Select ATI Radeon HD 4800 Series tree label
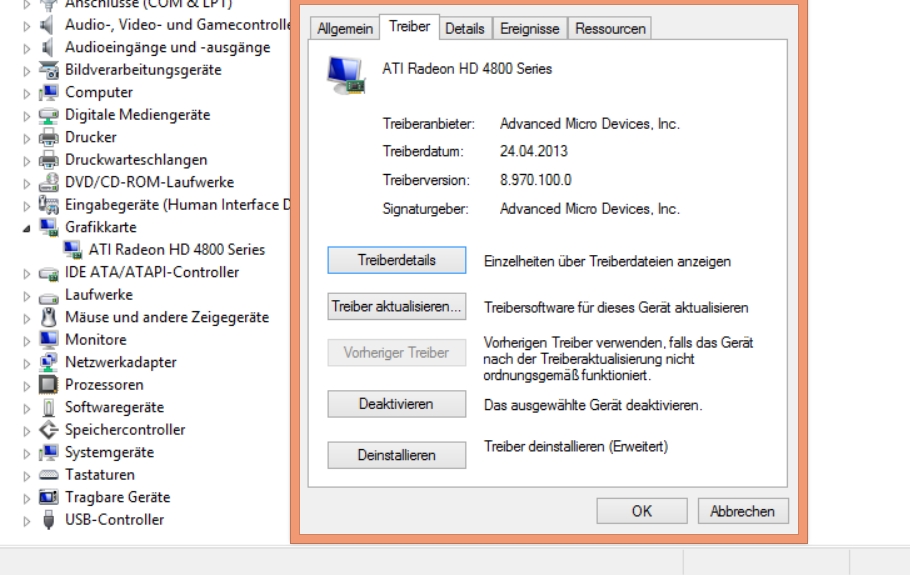 point(176,249)
